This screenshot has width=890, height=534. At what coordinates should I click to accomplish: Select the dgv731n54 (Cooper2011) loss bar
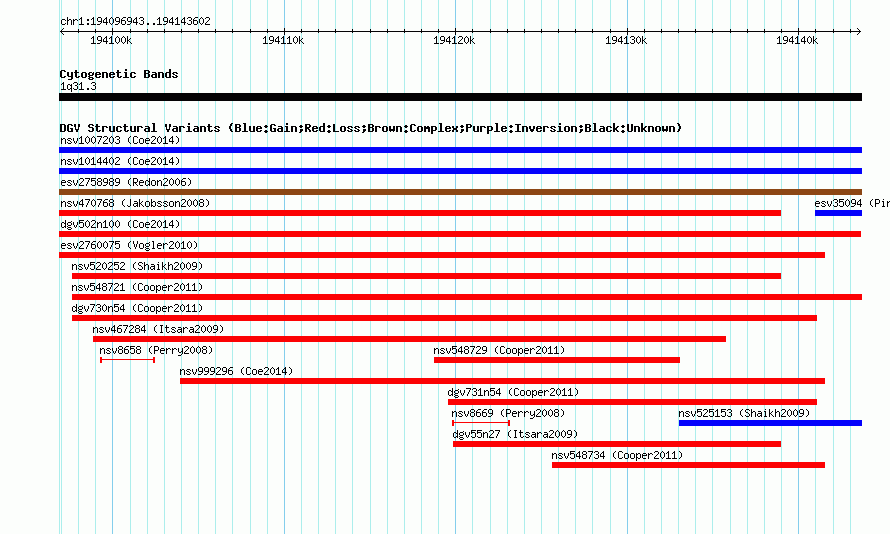632,402
